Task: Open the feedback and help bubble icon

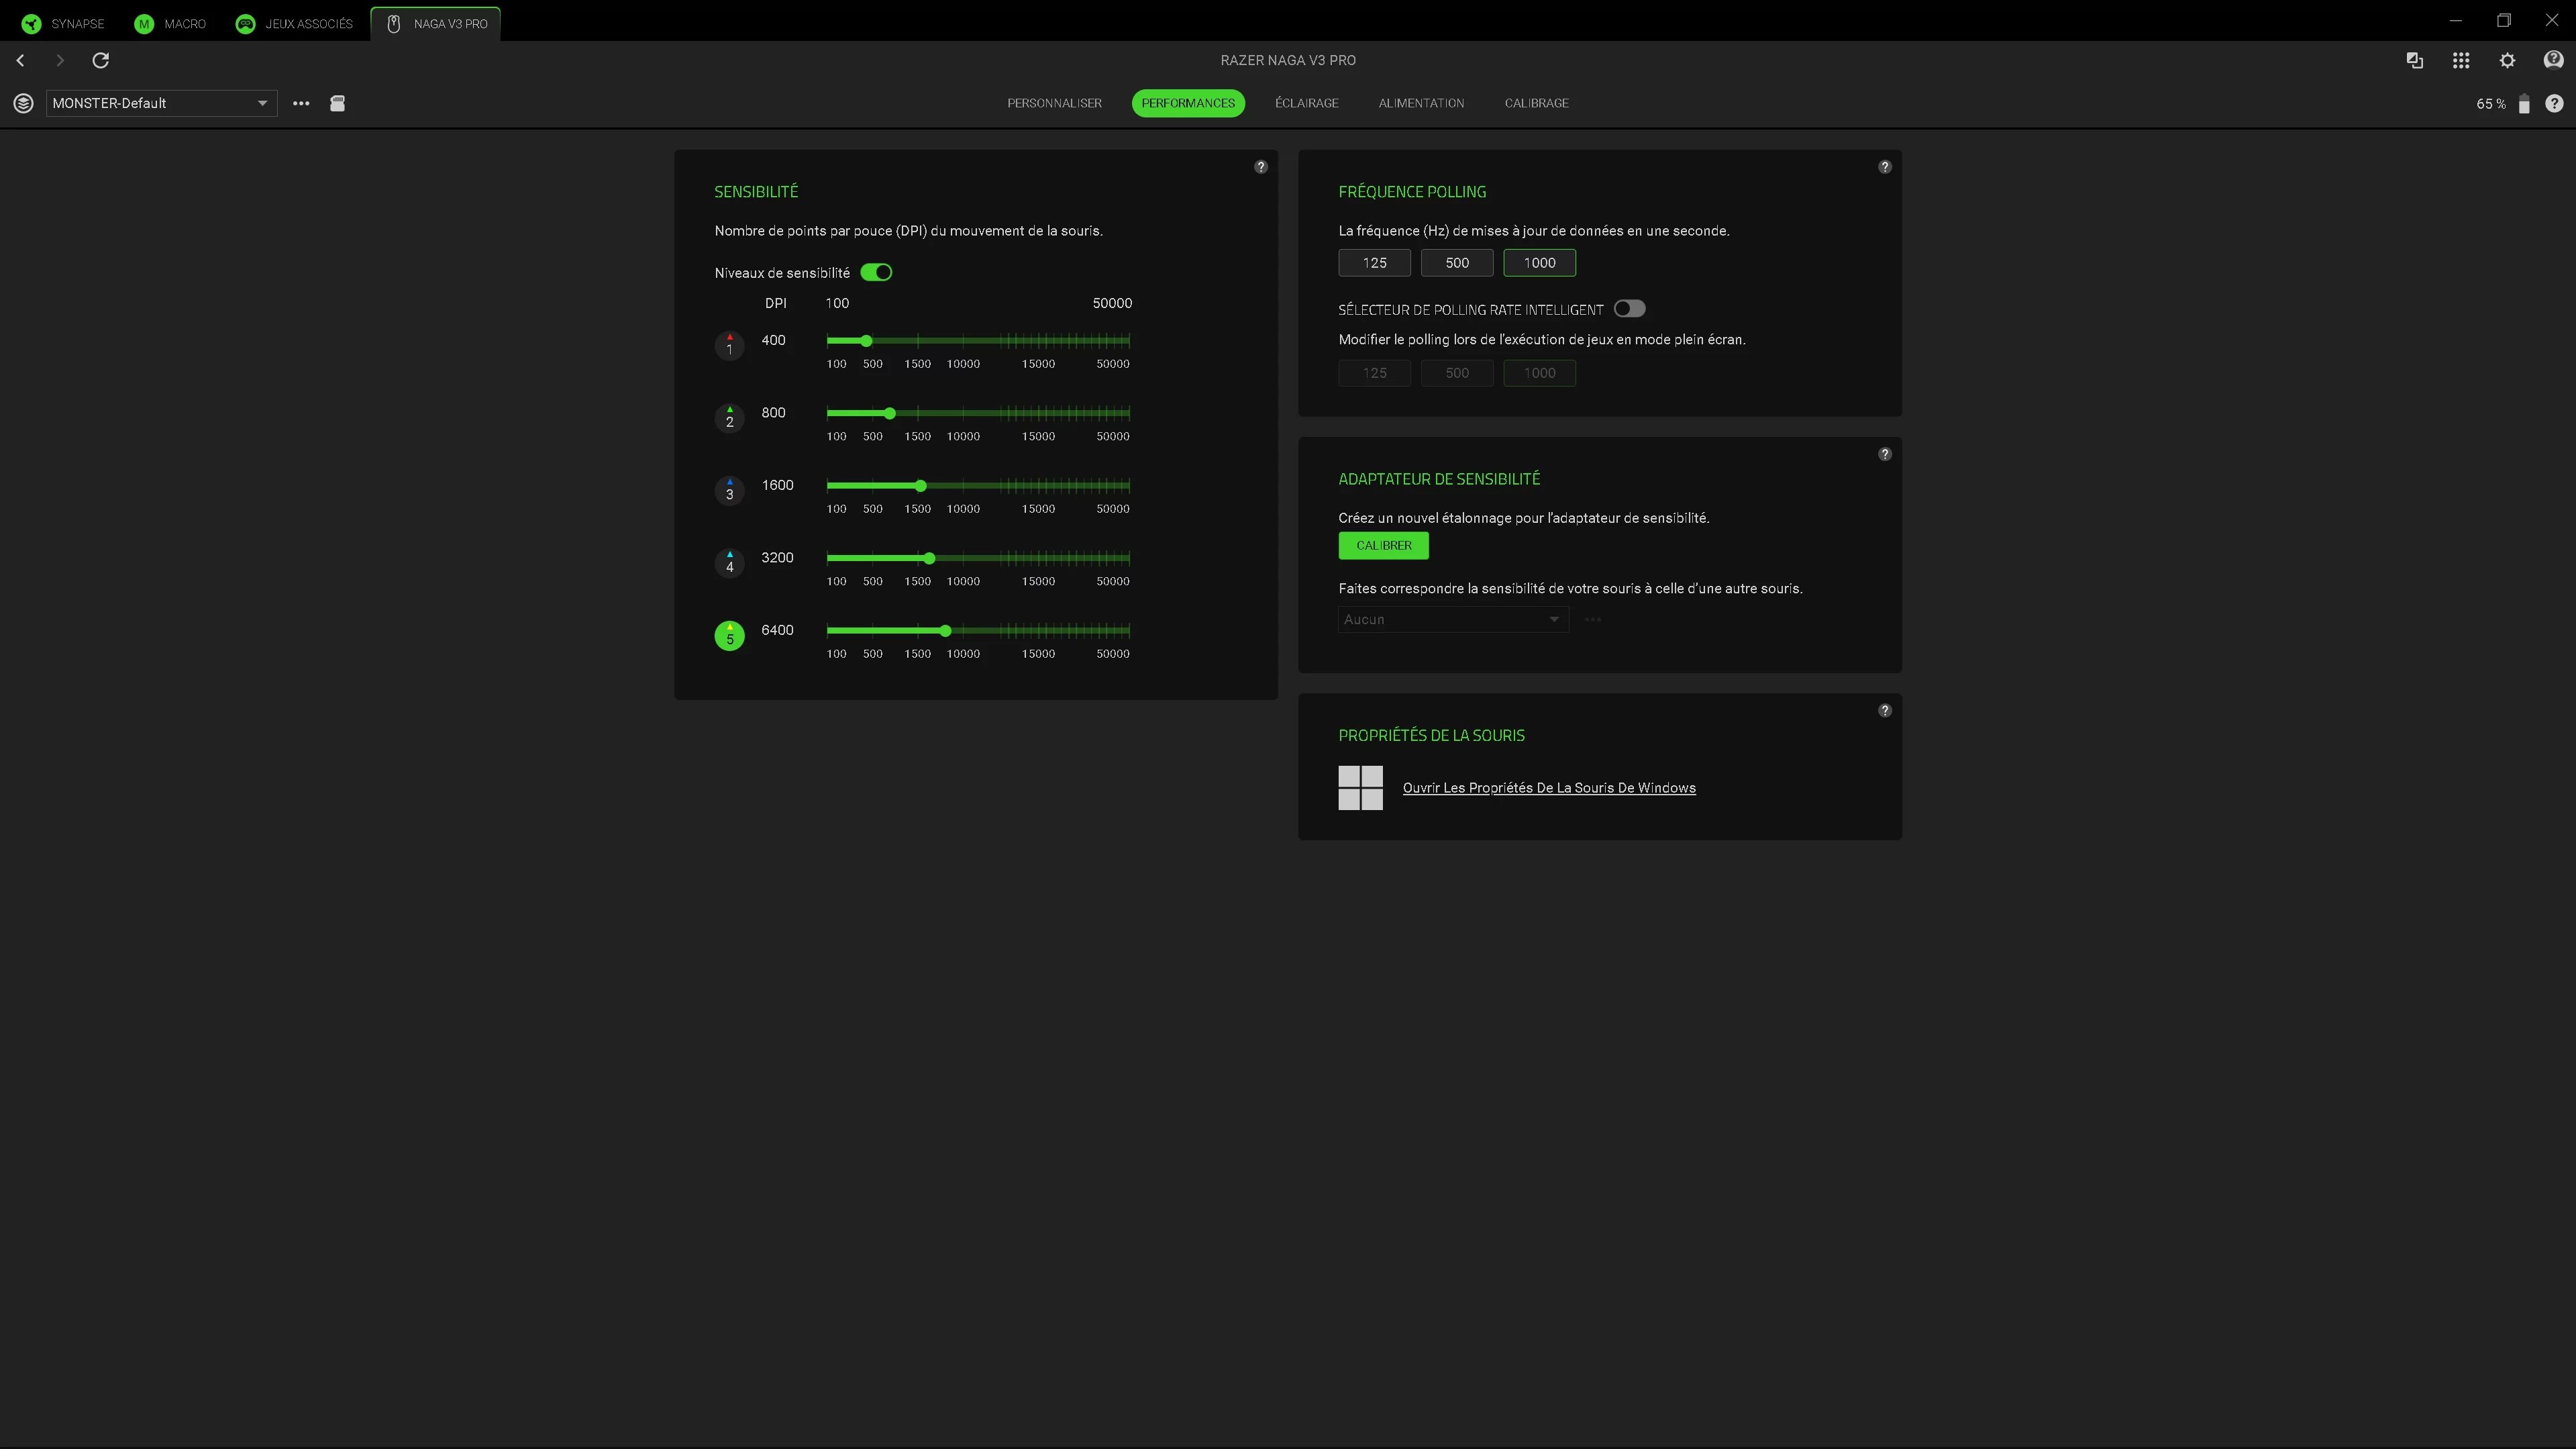Action: pyautogui.click(x=2553, y=61)
